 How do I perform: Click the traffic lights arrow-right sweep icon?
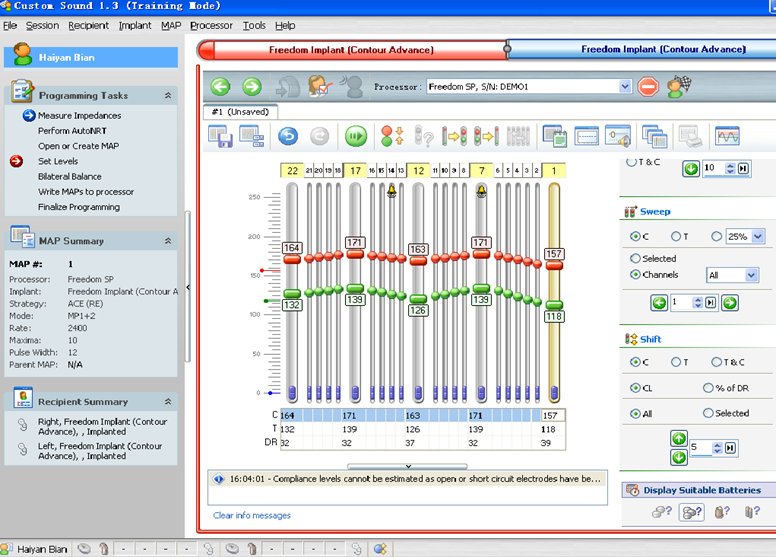coord(454,136)
